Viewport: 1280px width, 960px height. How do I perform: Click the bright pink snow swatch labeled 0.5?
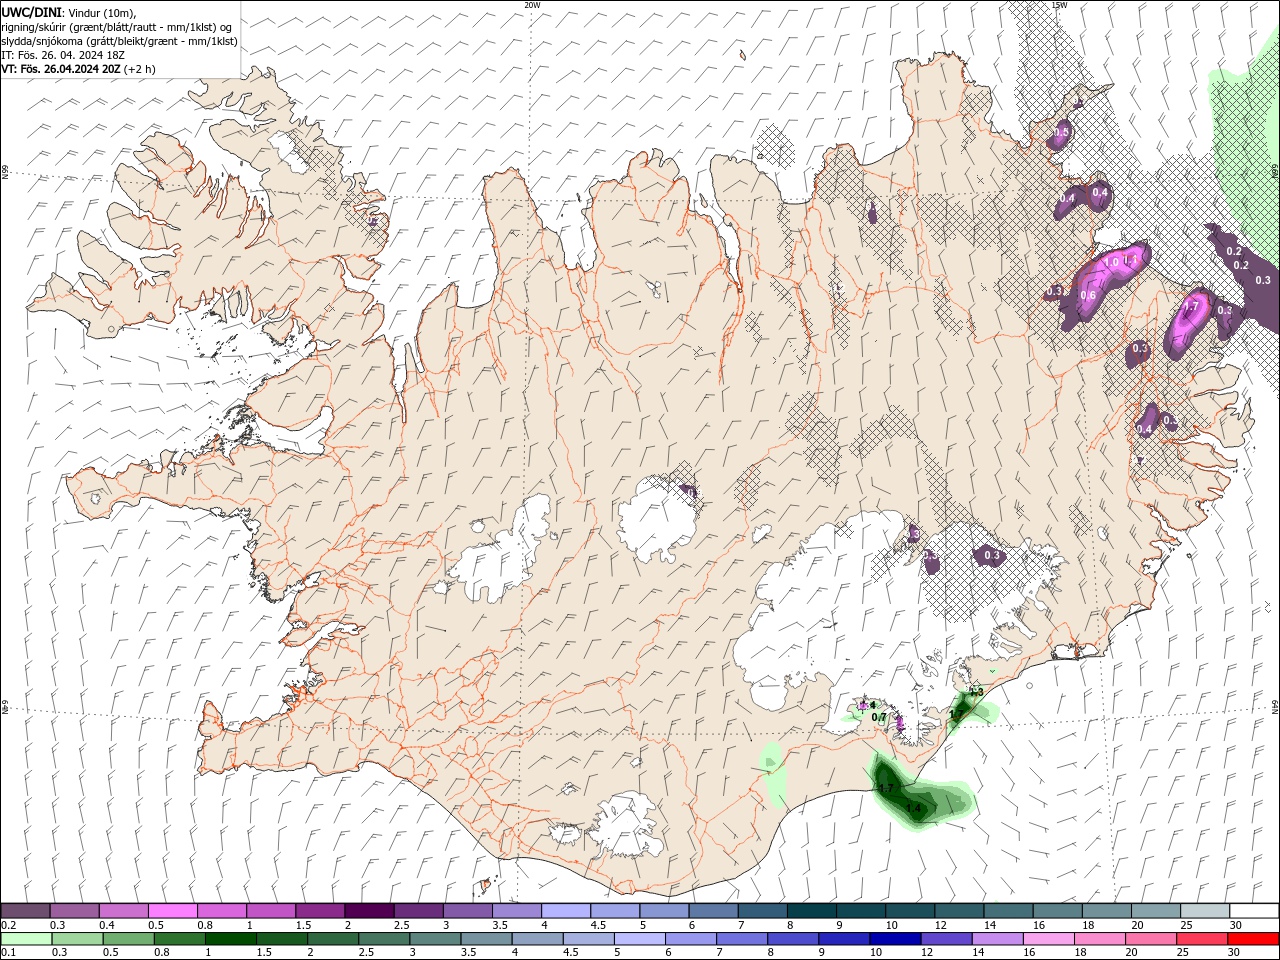point(172,911)
